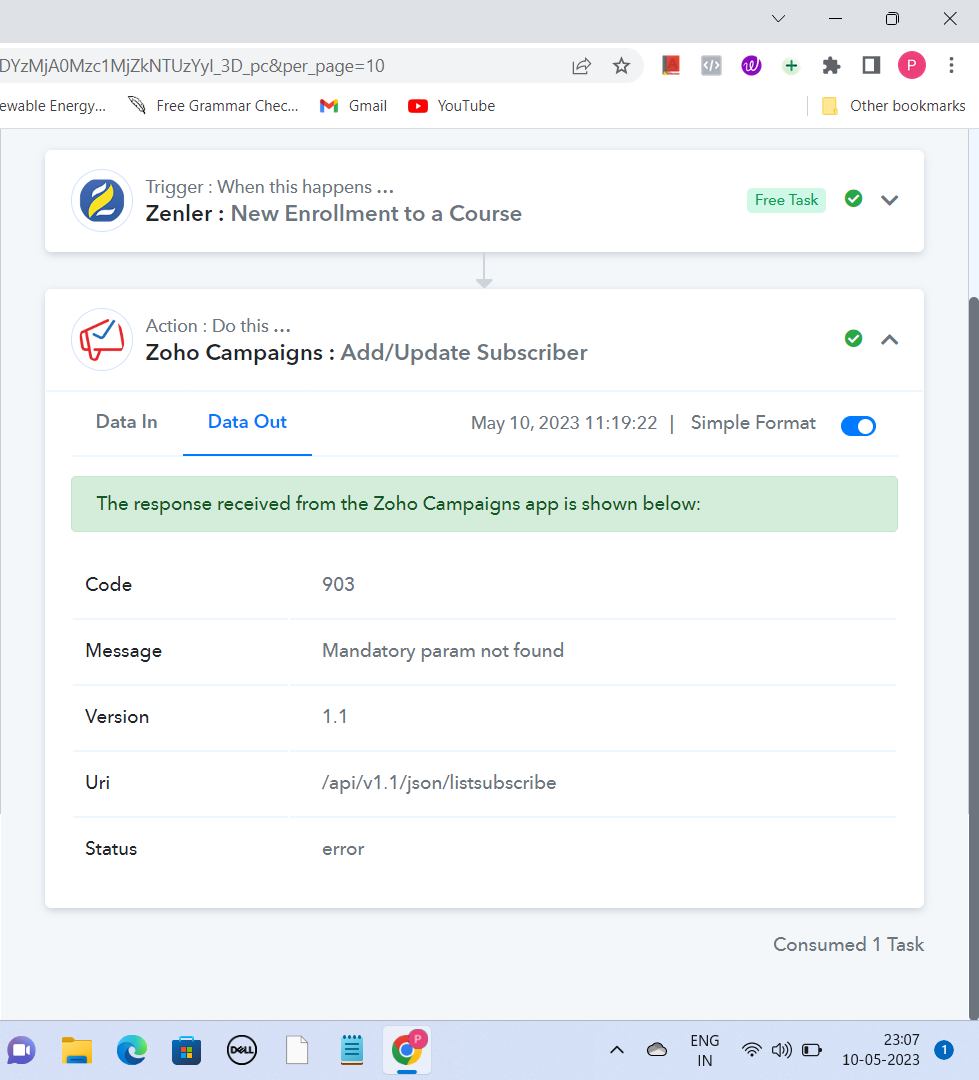This screenshot has height=1080, width=979.
Task: Click the May 10, 2023 11:19:22 timestamp
Action: coord(564,423)
